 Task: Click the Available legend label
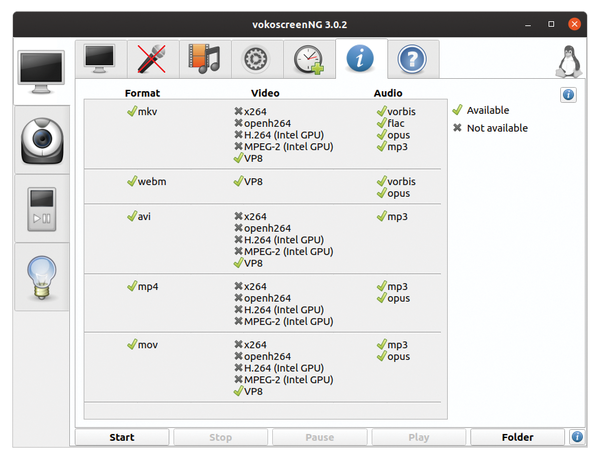[488, 110]
